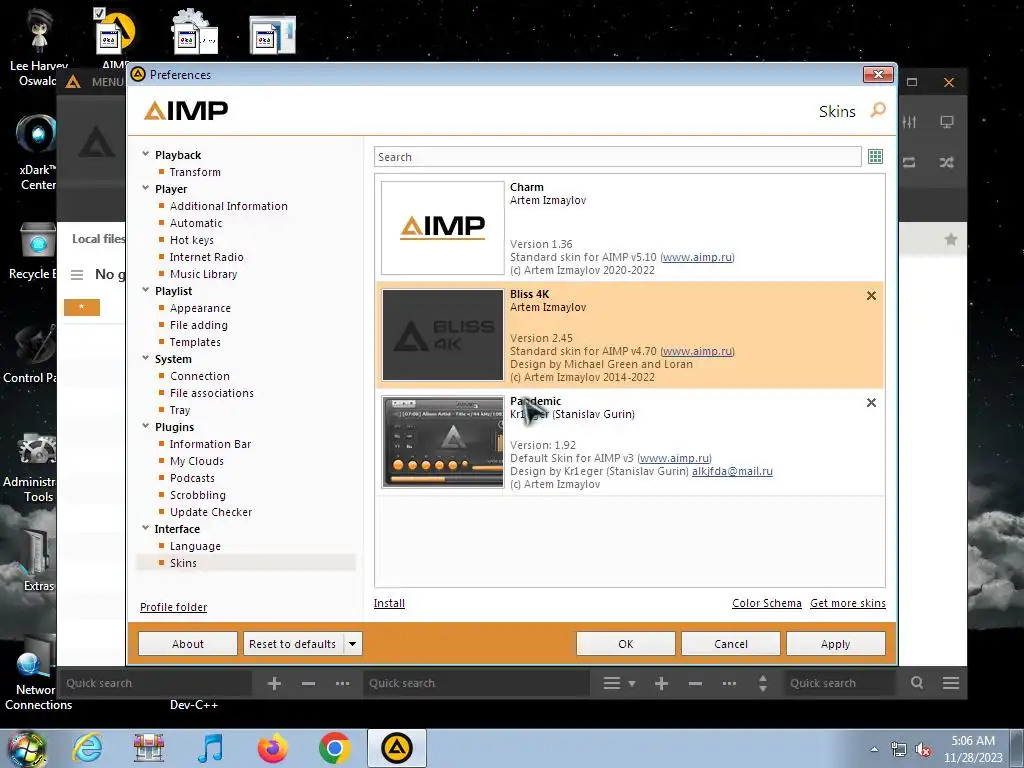Open the Profile folder link
The height and width of the screenshot is (768, 1024).
(173, 607)
